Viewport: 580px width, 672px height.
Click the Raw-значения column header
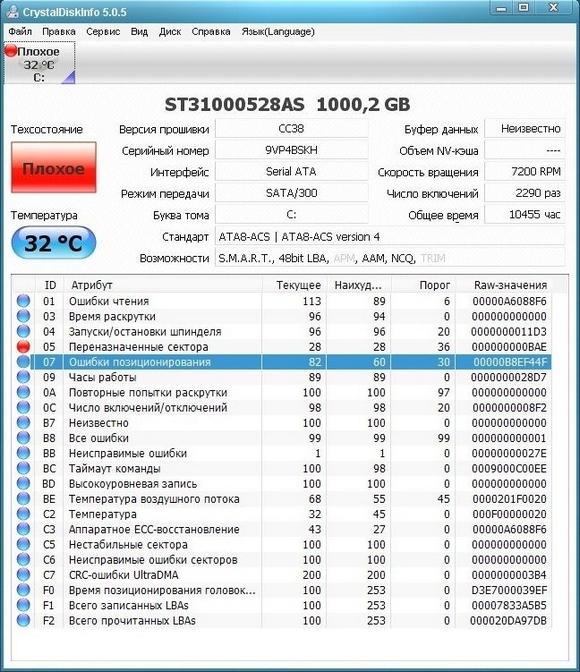pos(504,285)
